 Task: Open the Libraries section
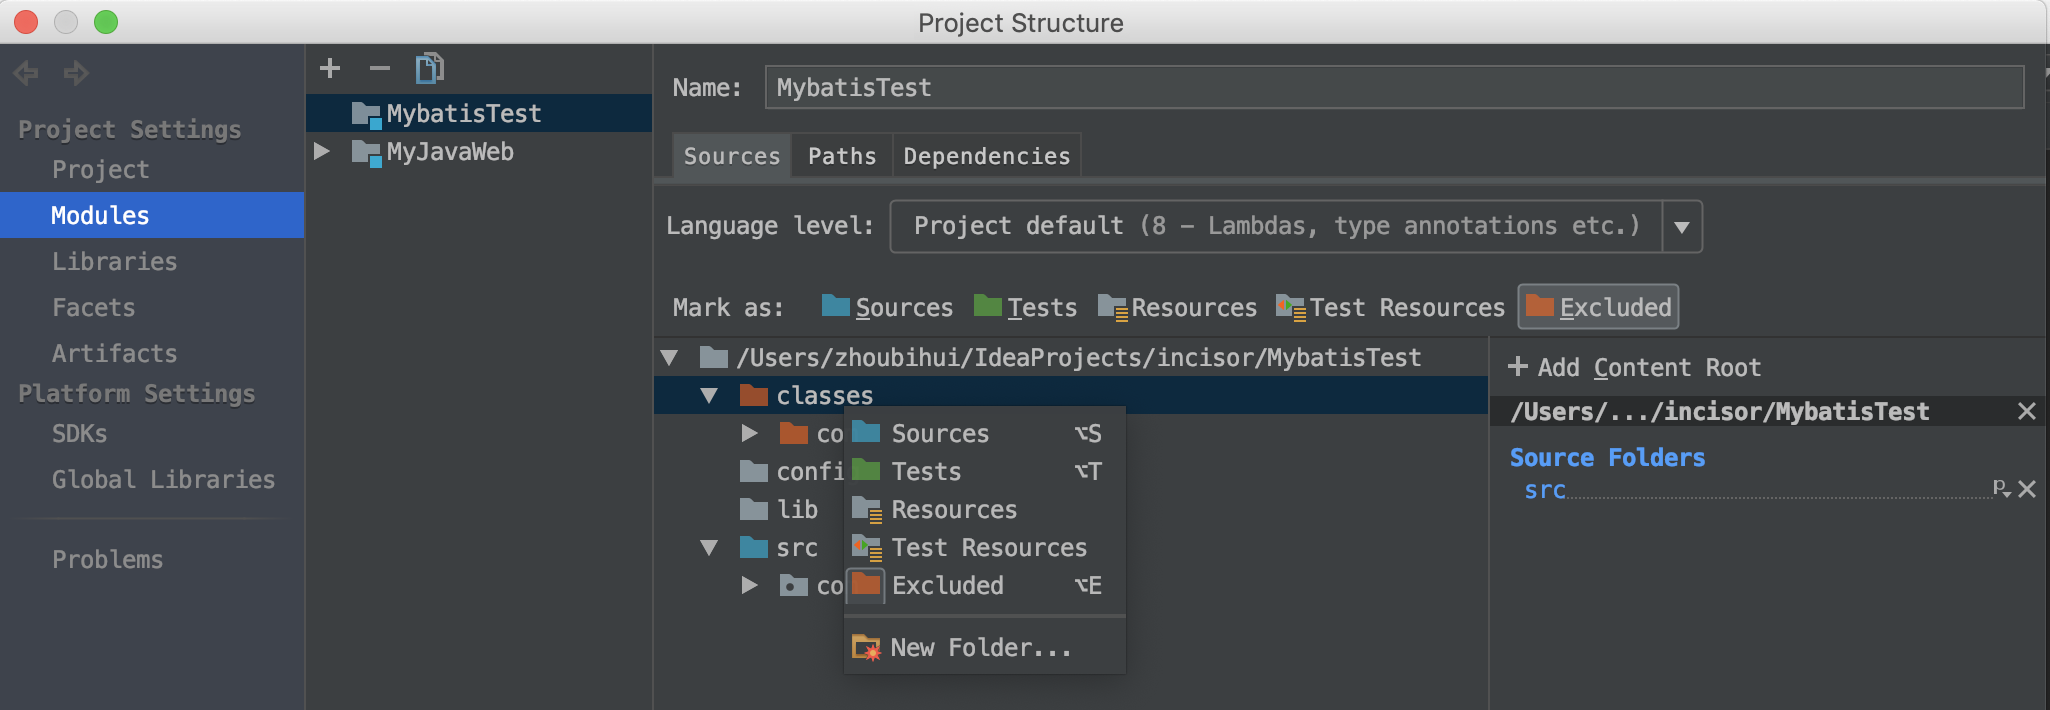pos(114,262)
